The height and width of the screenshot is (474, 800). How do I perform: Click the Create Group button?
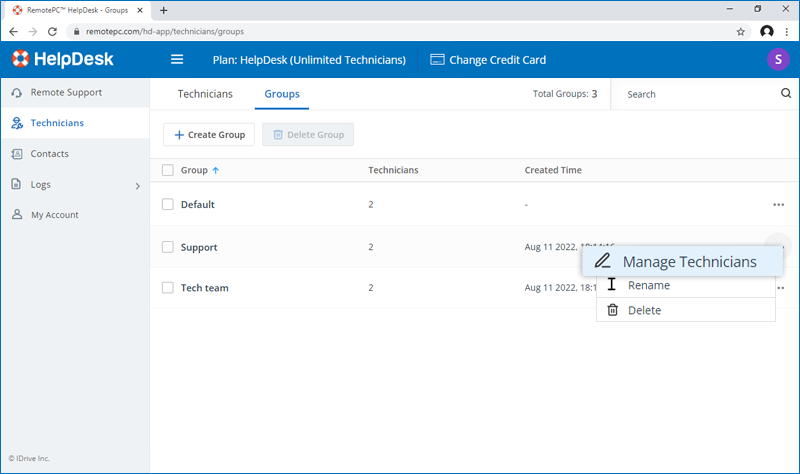click(209, 135)
